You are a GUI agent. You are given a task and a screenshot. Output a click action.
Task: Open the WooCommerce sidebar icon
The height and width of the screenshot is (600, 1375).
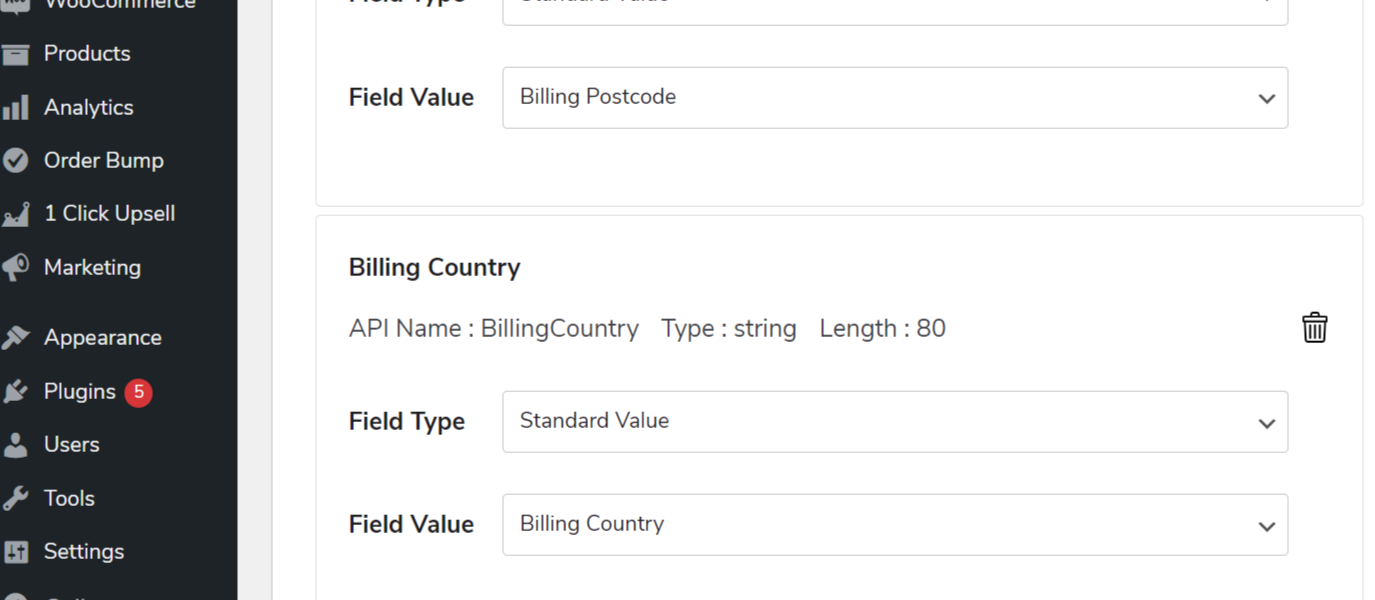18,5
